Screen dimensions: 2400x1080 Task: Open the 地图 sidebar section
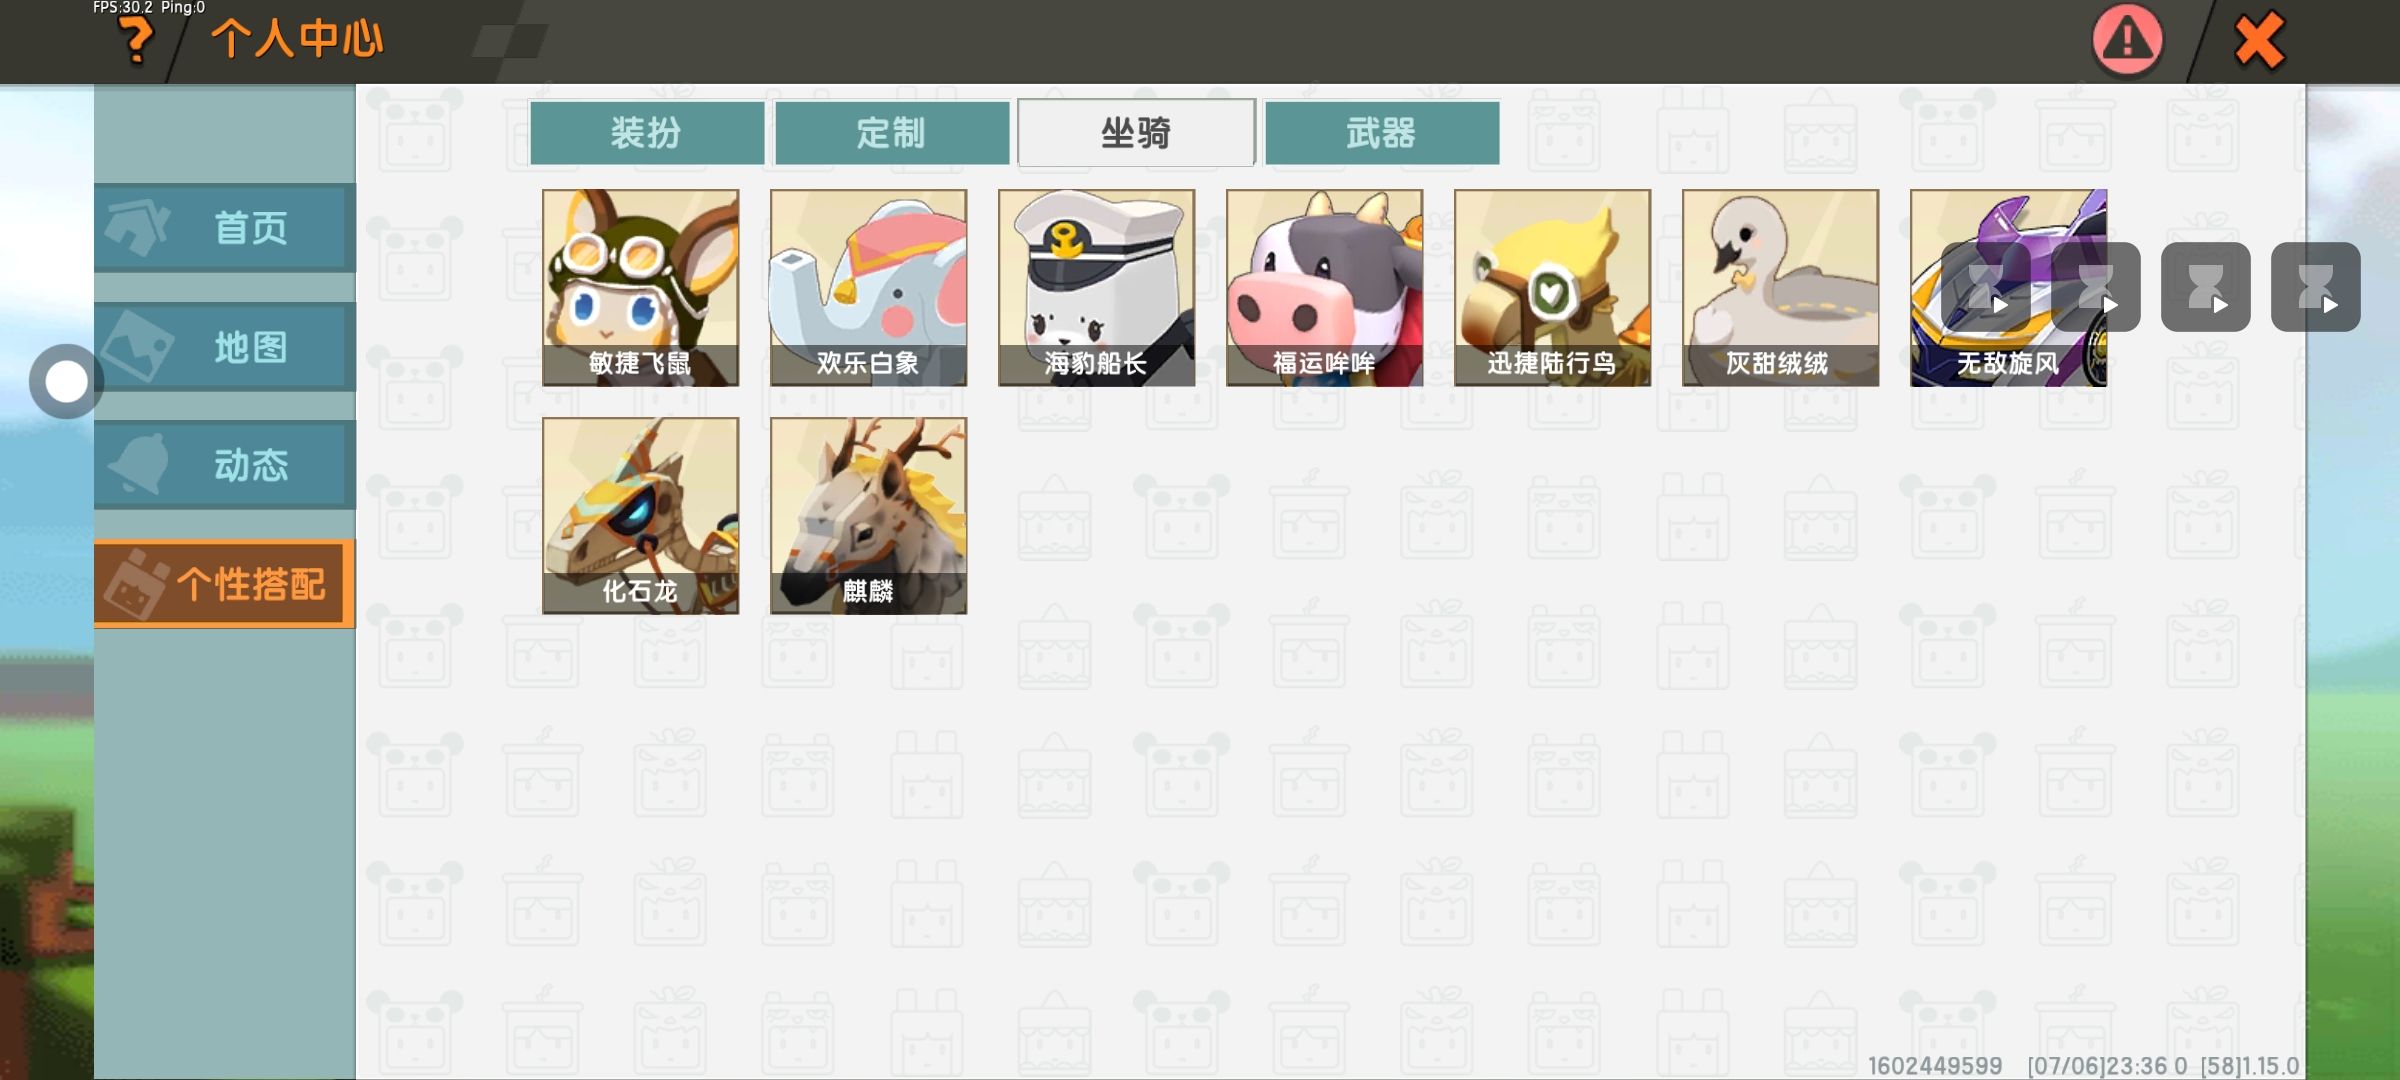click(x=225, y=347)
